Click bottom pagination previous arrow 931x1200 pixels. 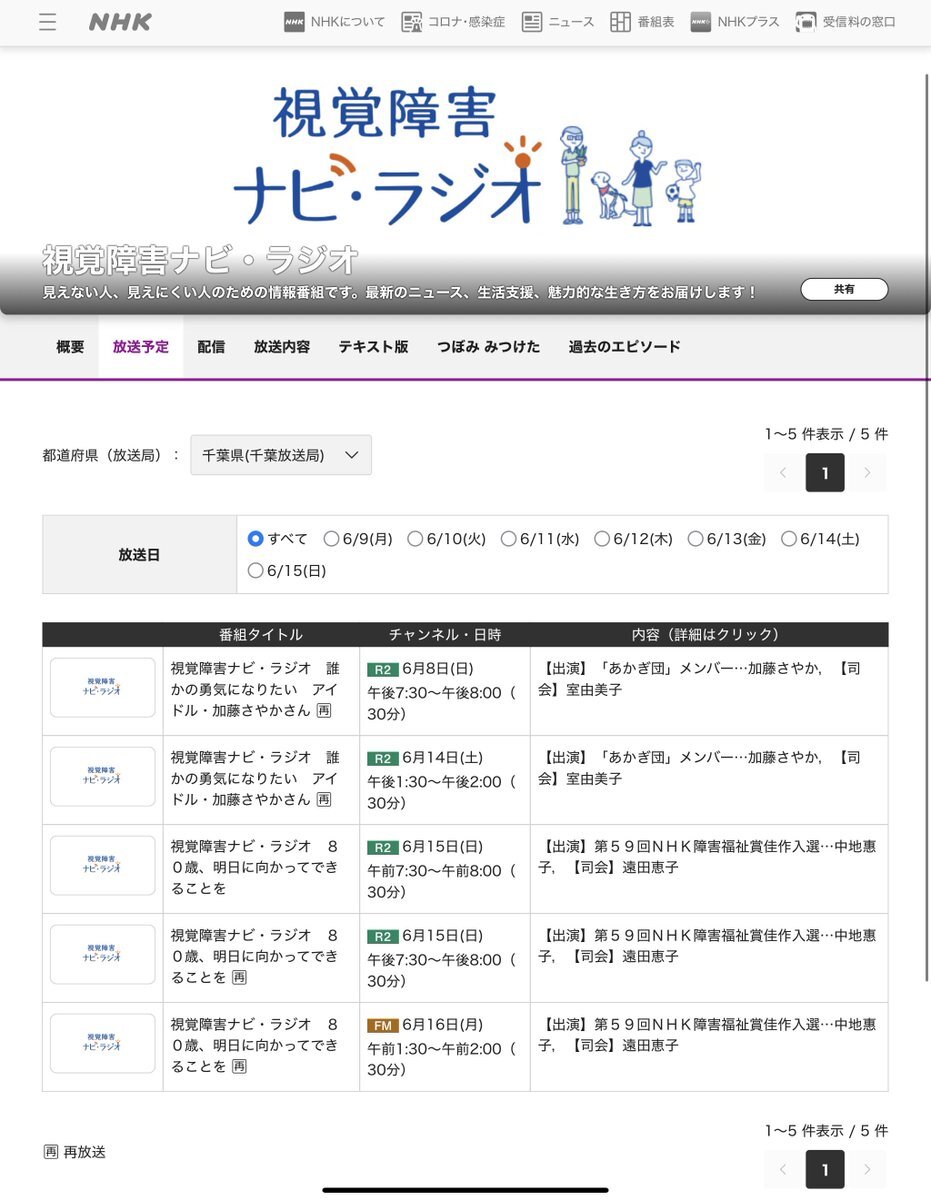783,1169
